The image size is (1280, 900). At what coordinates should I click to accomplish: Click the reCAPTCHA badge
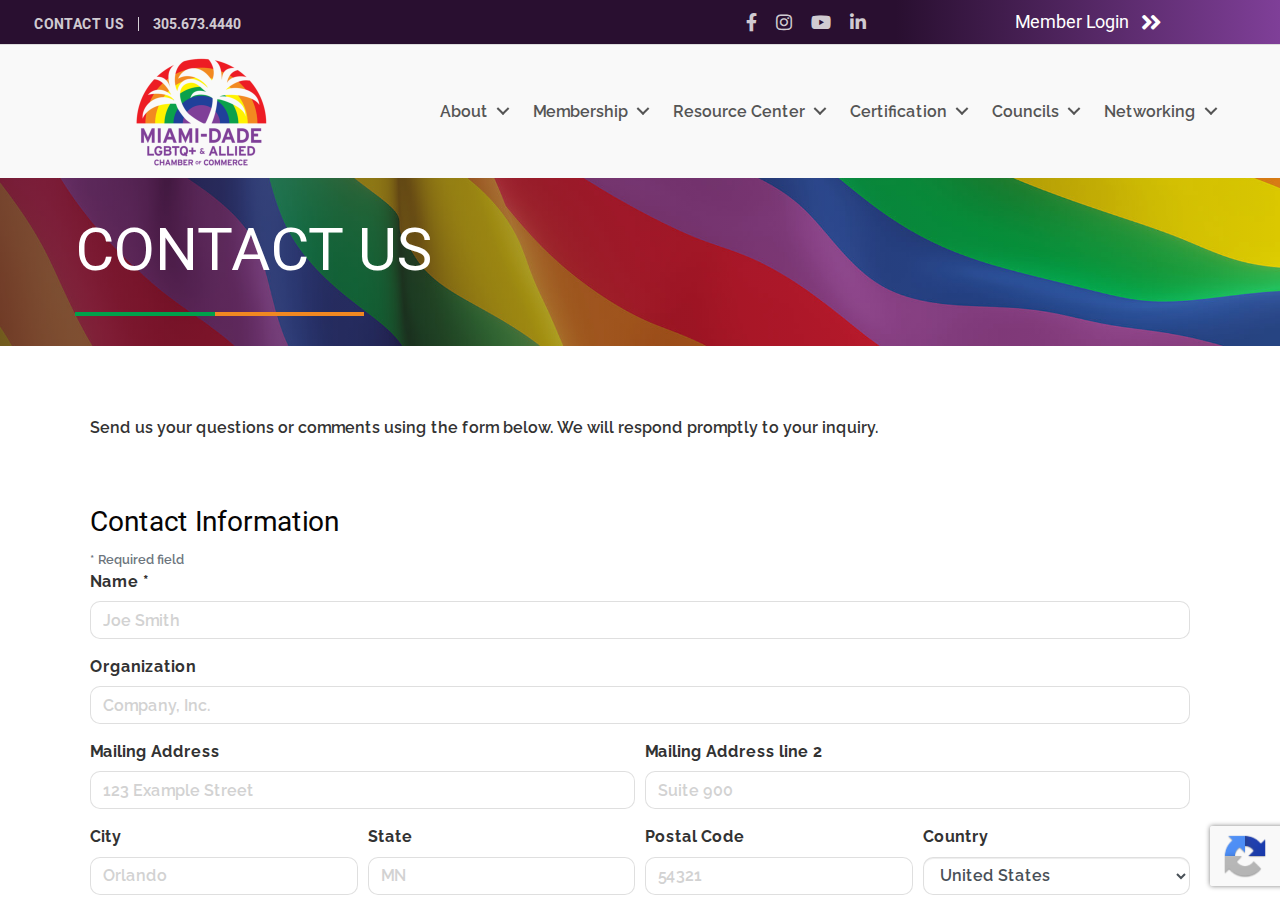click(x=1245, y=856)
